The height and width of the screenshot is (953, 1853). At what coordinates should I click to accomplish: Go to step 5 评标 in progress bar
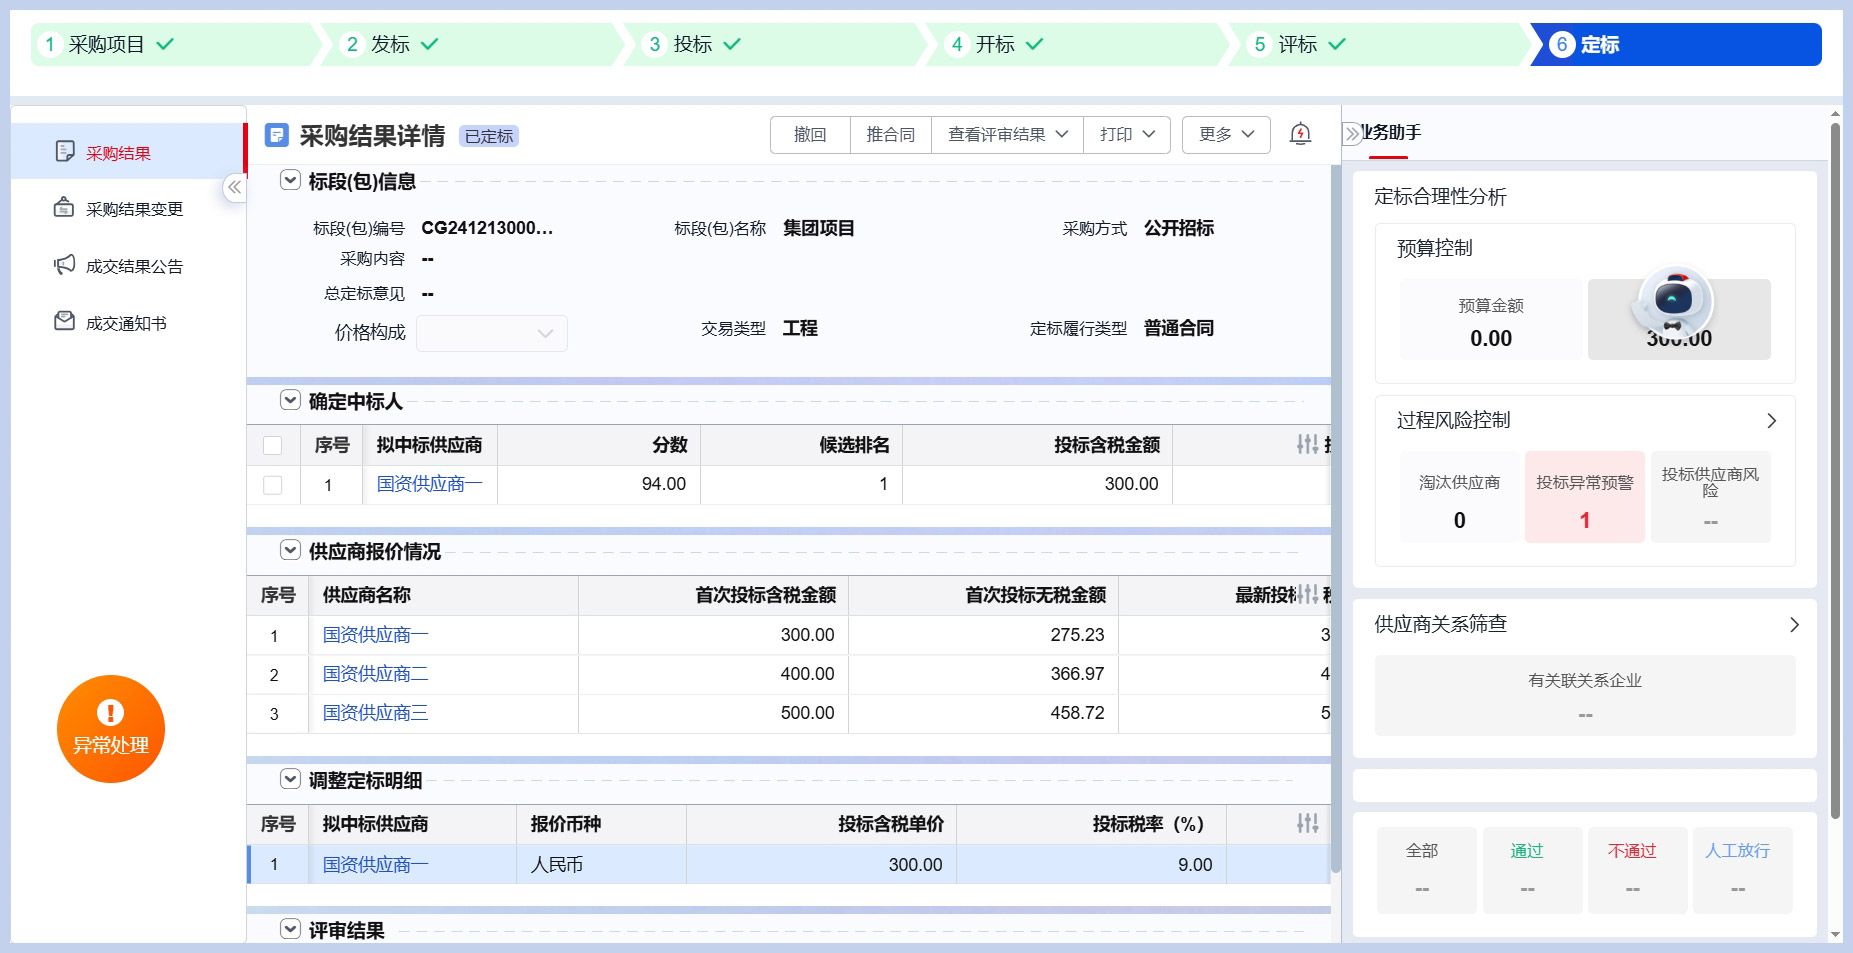tap(1297, 44)
